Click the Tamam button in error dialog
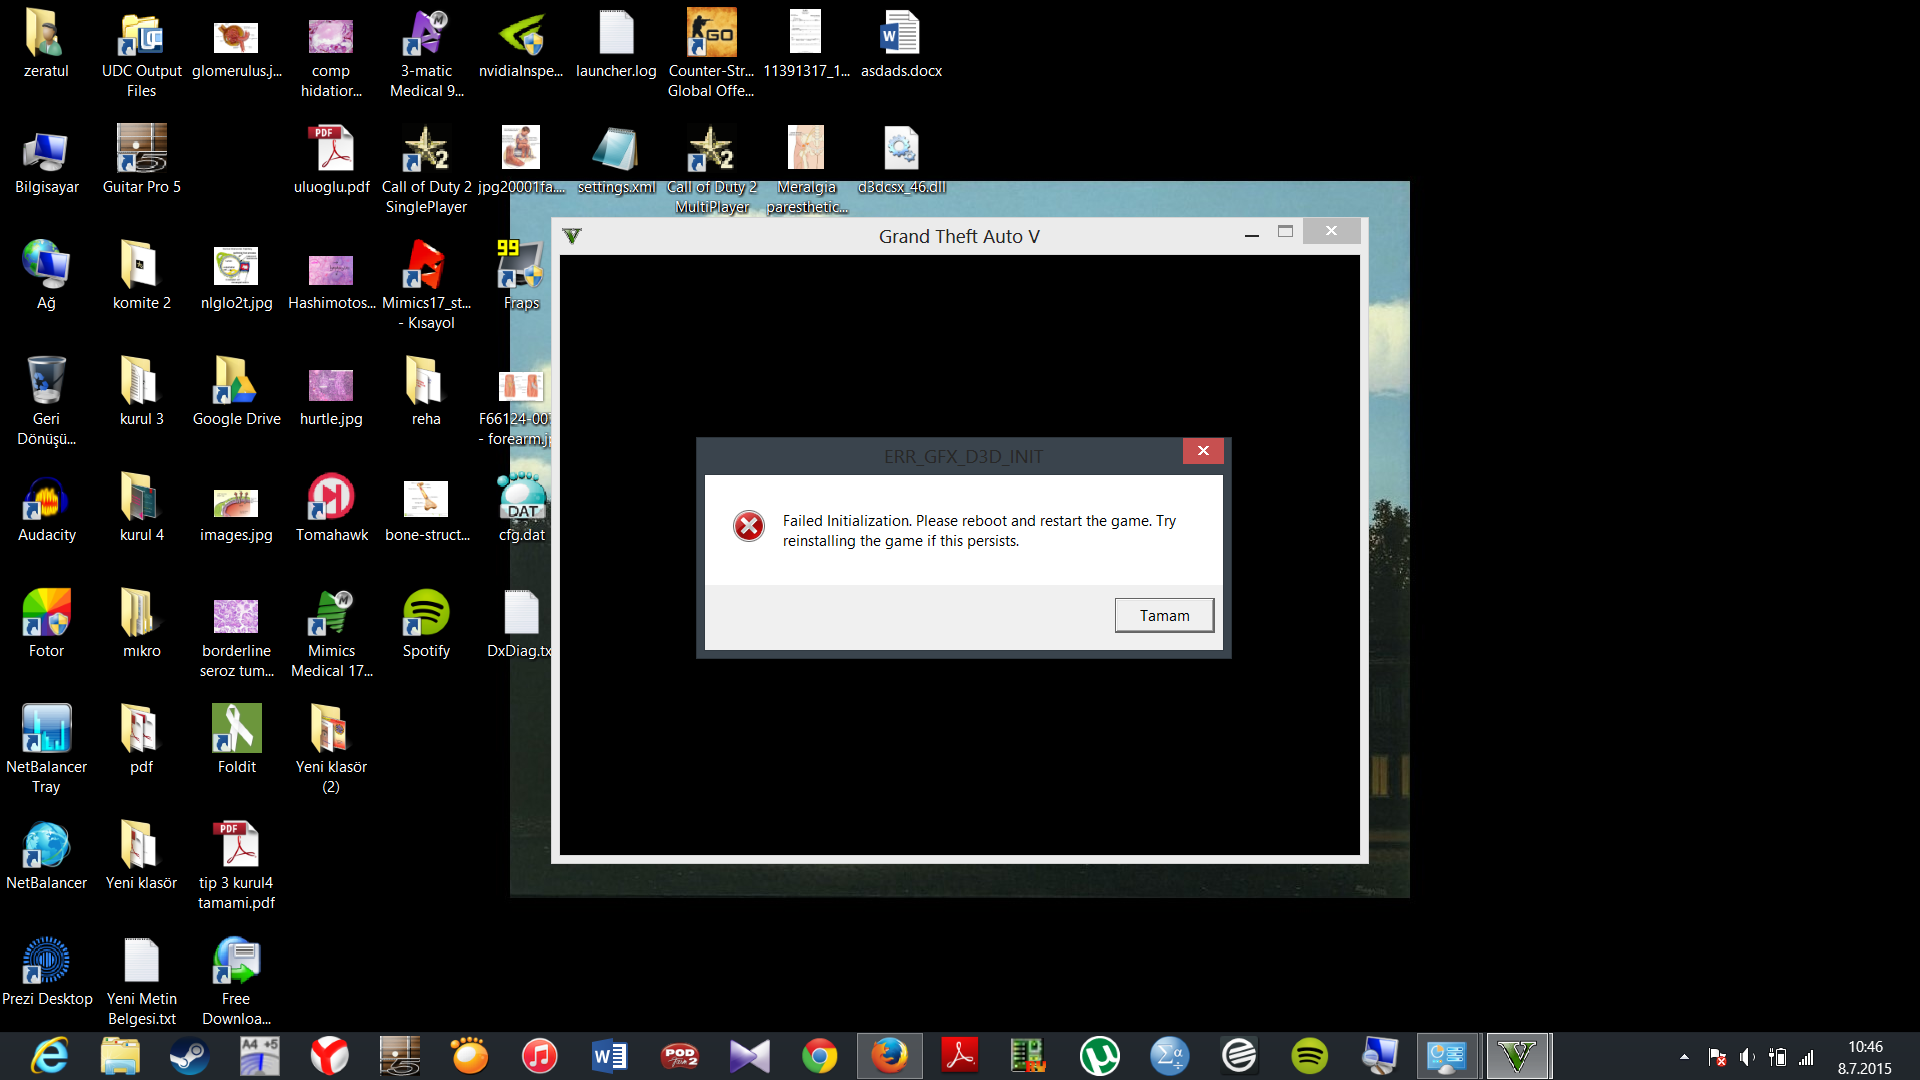This screenshot has width=1920, height=1080. click(1164, 615)
